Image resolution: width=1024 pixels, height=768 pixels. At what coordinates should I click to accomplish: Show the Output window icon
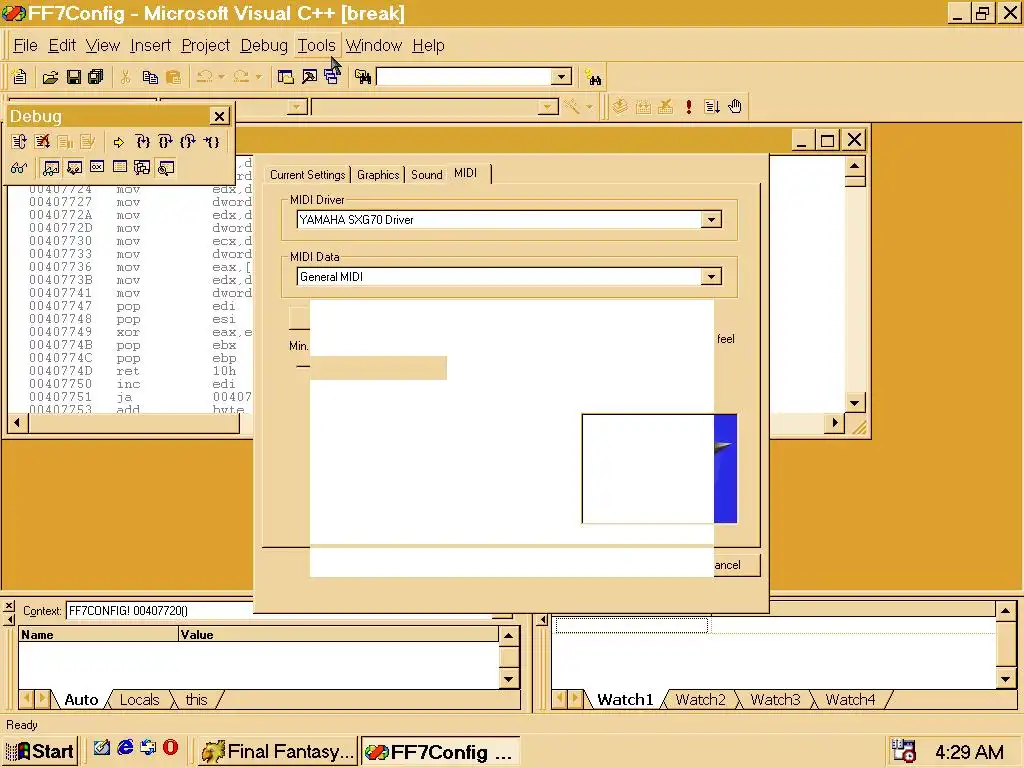coord(309,77)
